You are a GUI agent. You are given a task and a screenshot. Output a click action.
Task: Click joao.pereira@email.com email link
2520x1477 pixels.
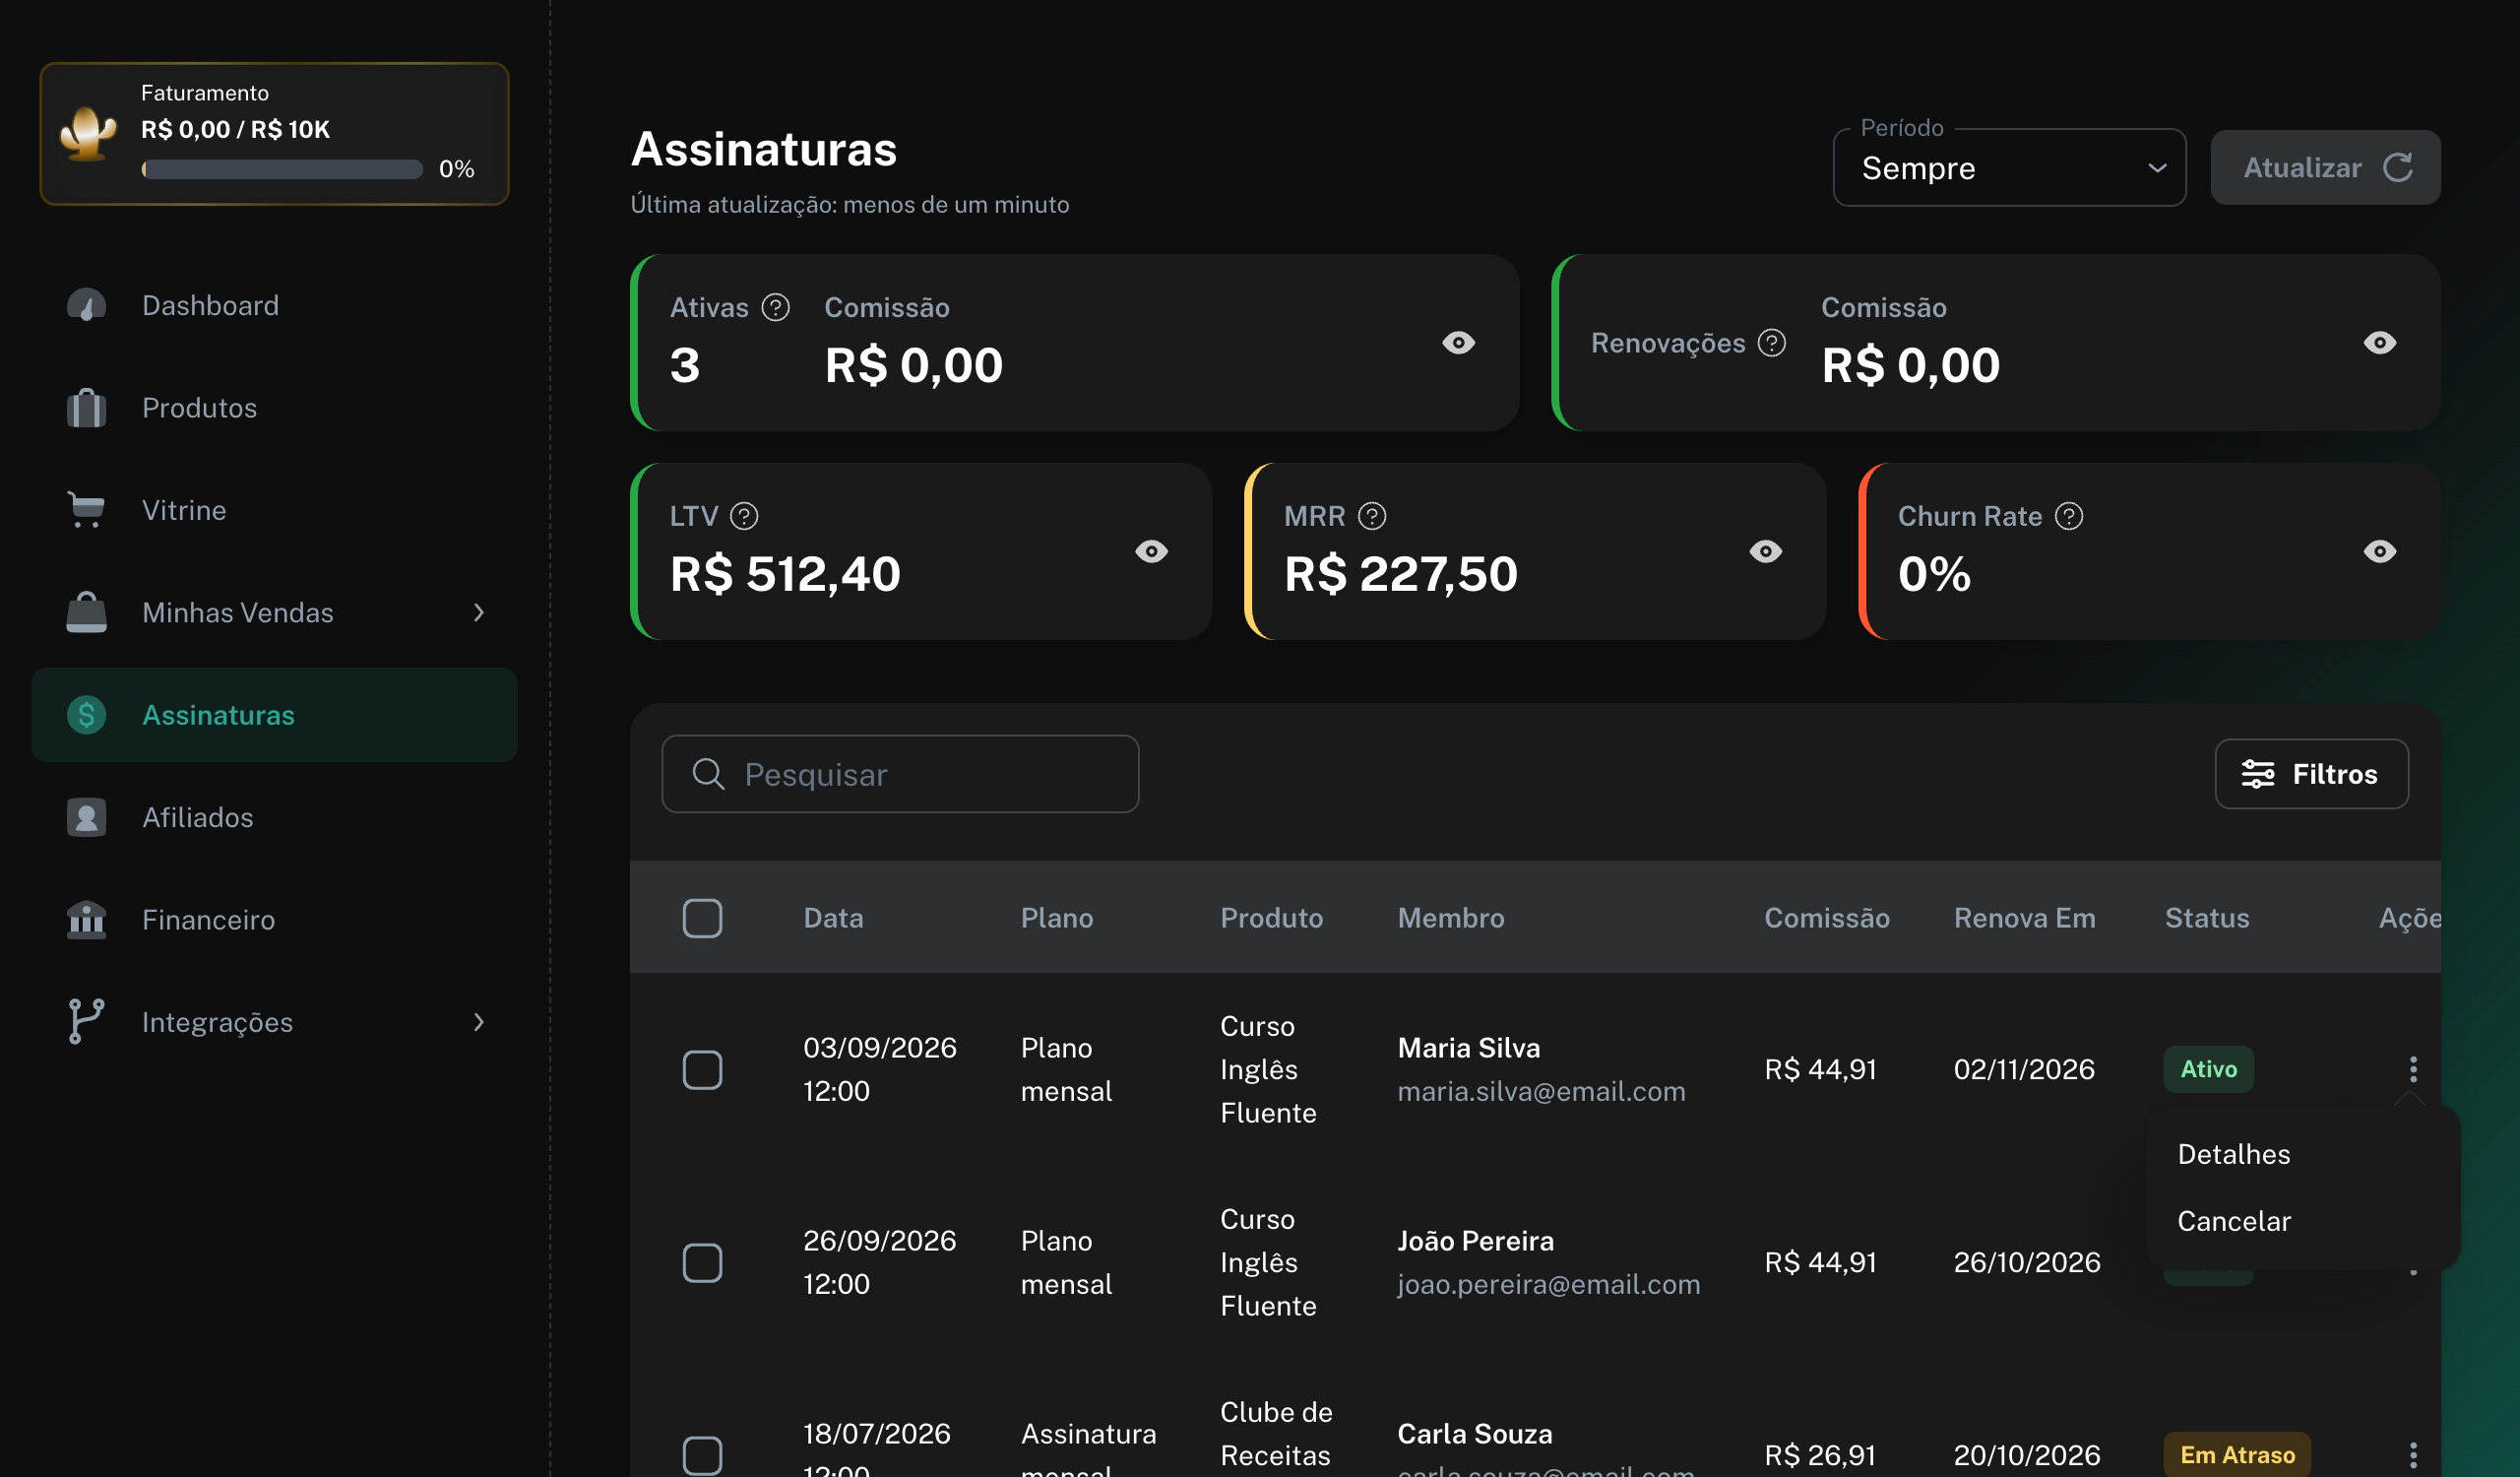pos(1548,1284)
